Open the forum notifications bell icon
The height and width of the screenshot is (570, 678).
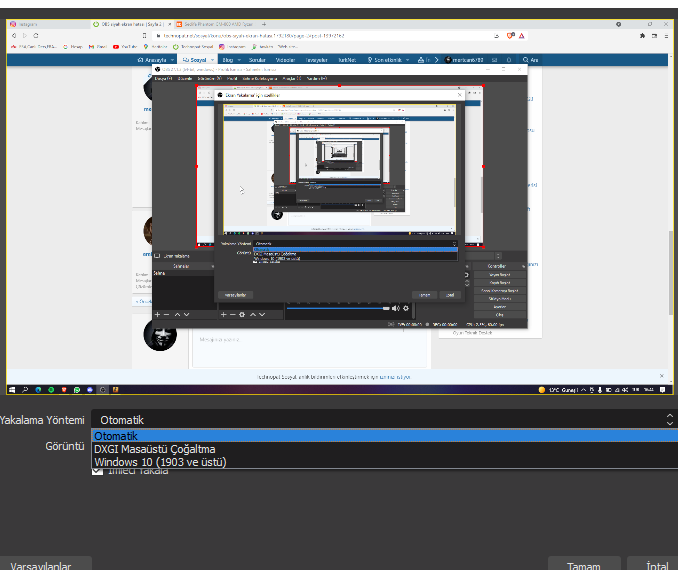tap(509, 60)
